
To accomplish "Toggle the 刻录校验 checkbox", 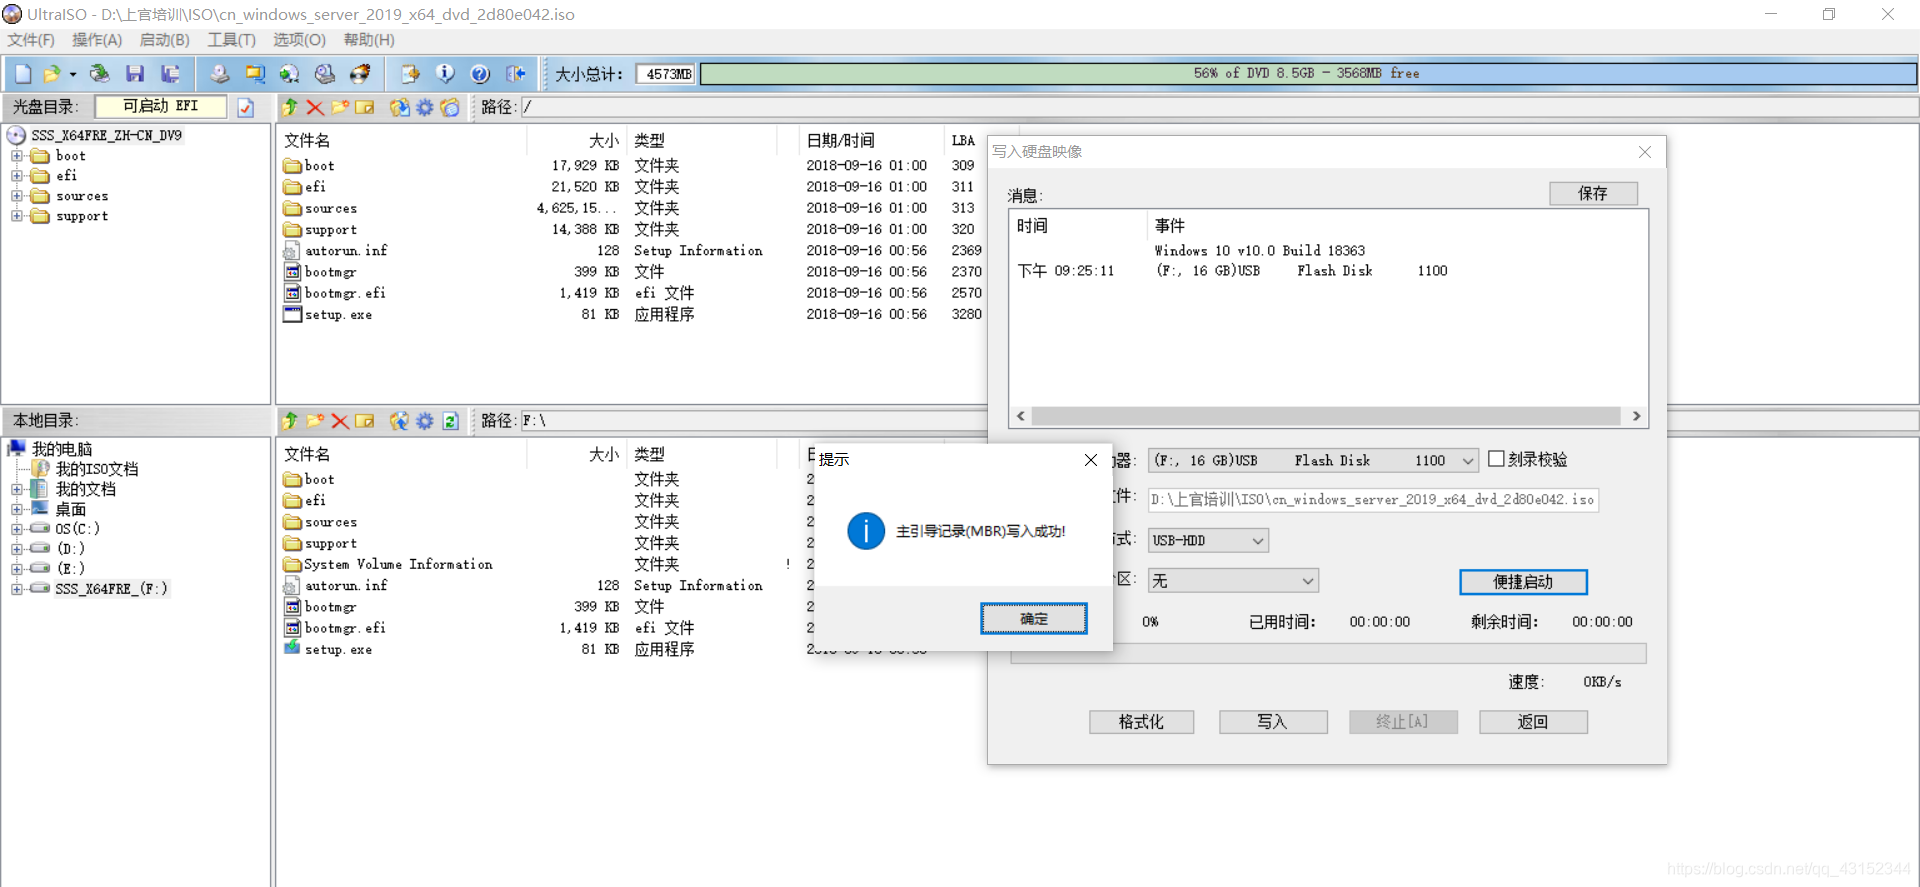I will [x=1496, y=459].
